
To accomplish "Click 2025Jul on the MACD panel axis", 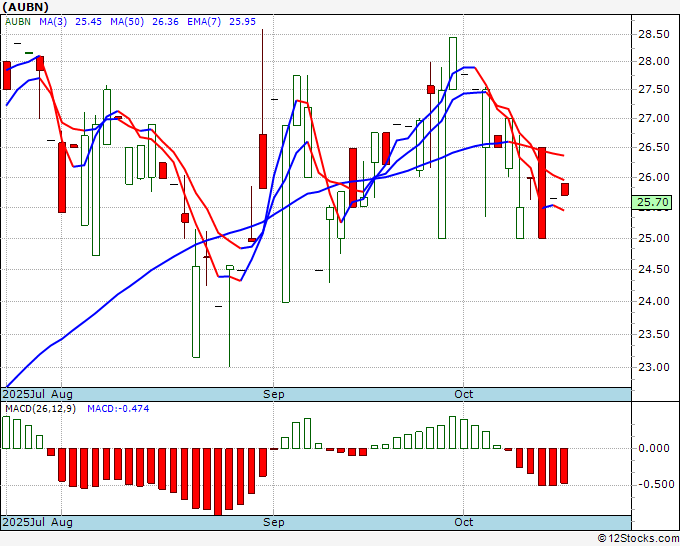I will tap(23, 522).
